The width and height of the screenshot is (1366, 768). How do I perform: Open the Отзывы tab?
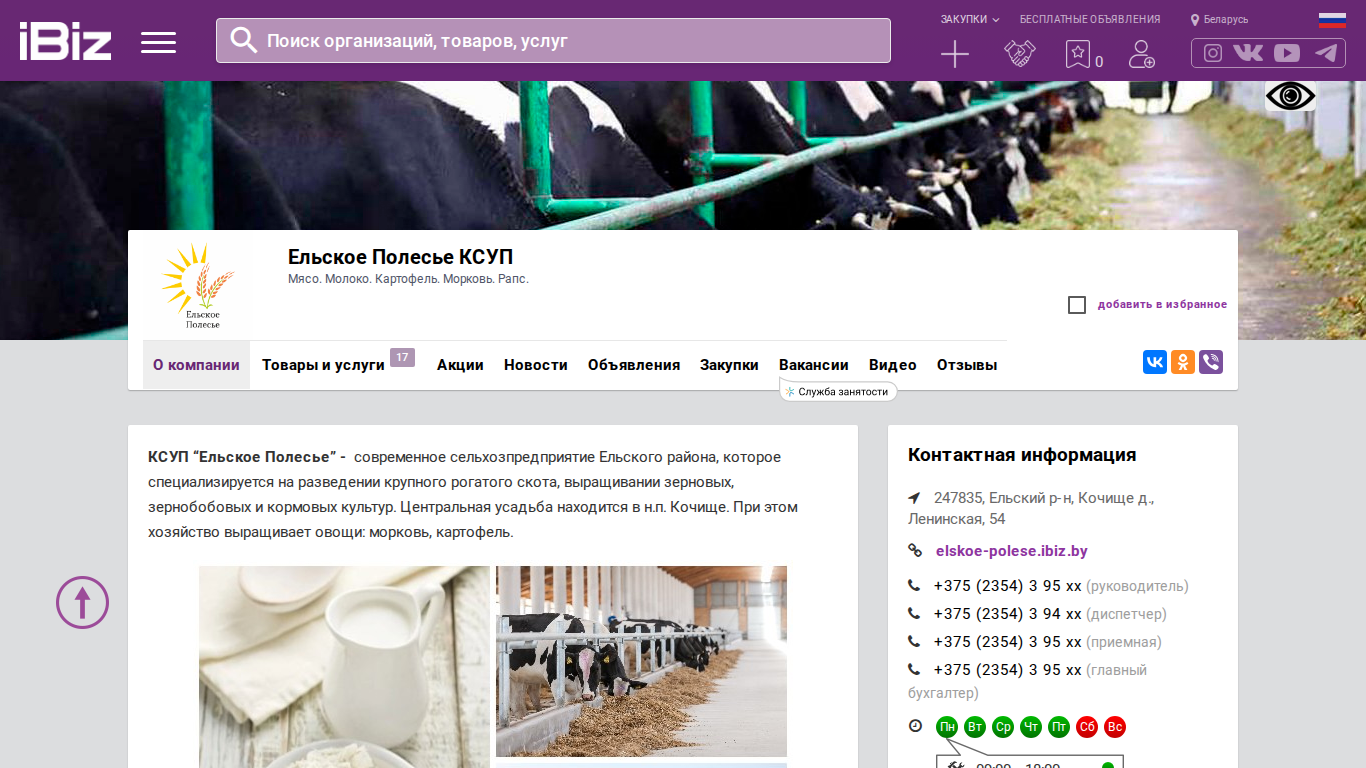[x=967, y=365]
